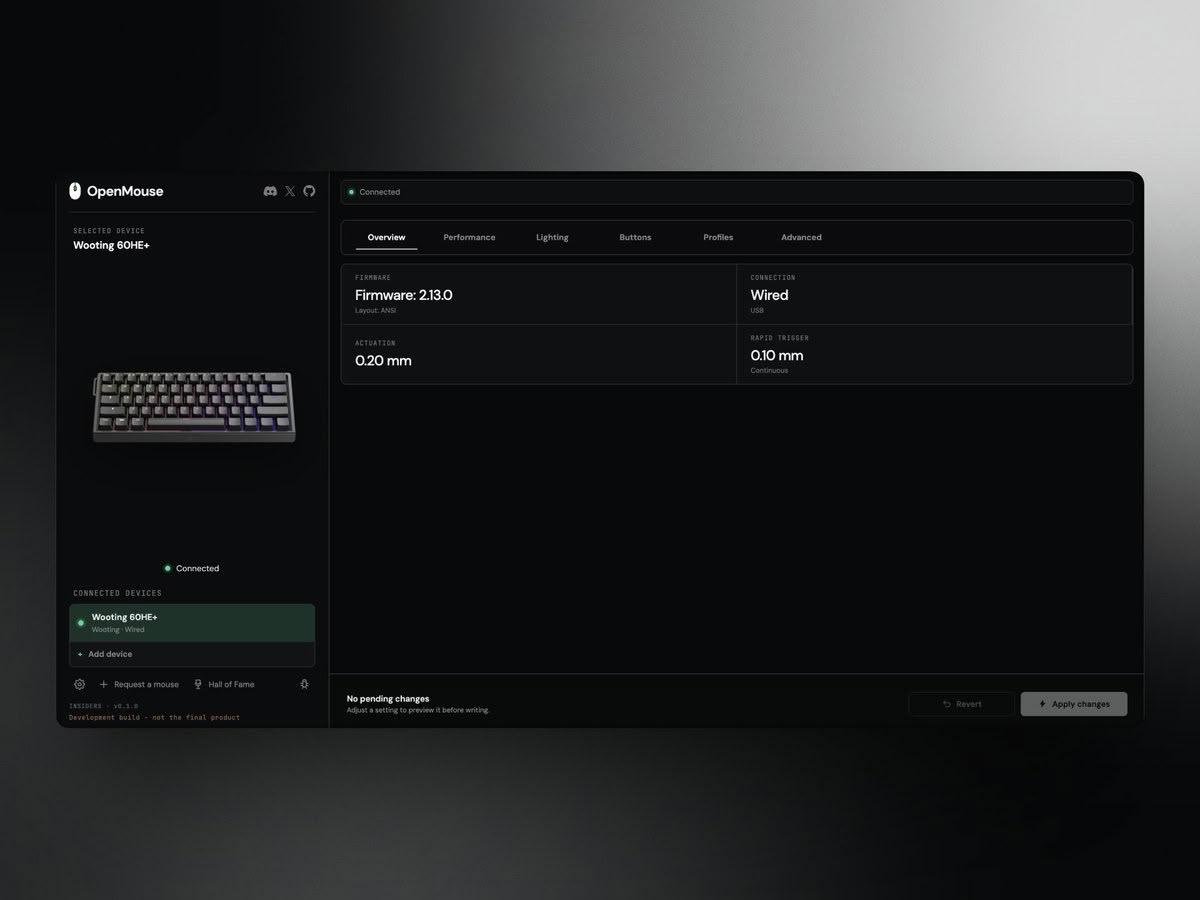Go to the Advanced tab

coord(801,237)
